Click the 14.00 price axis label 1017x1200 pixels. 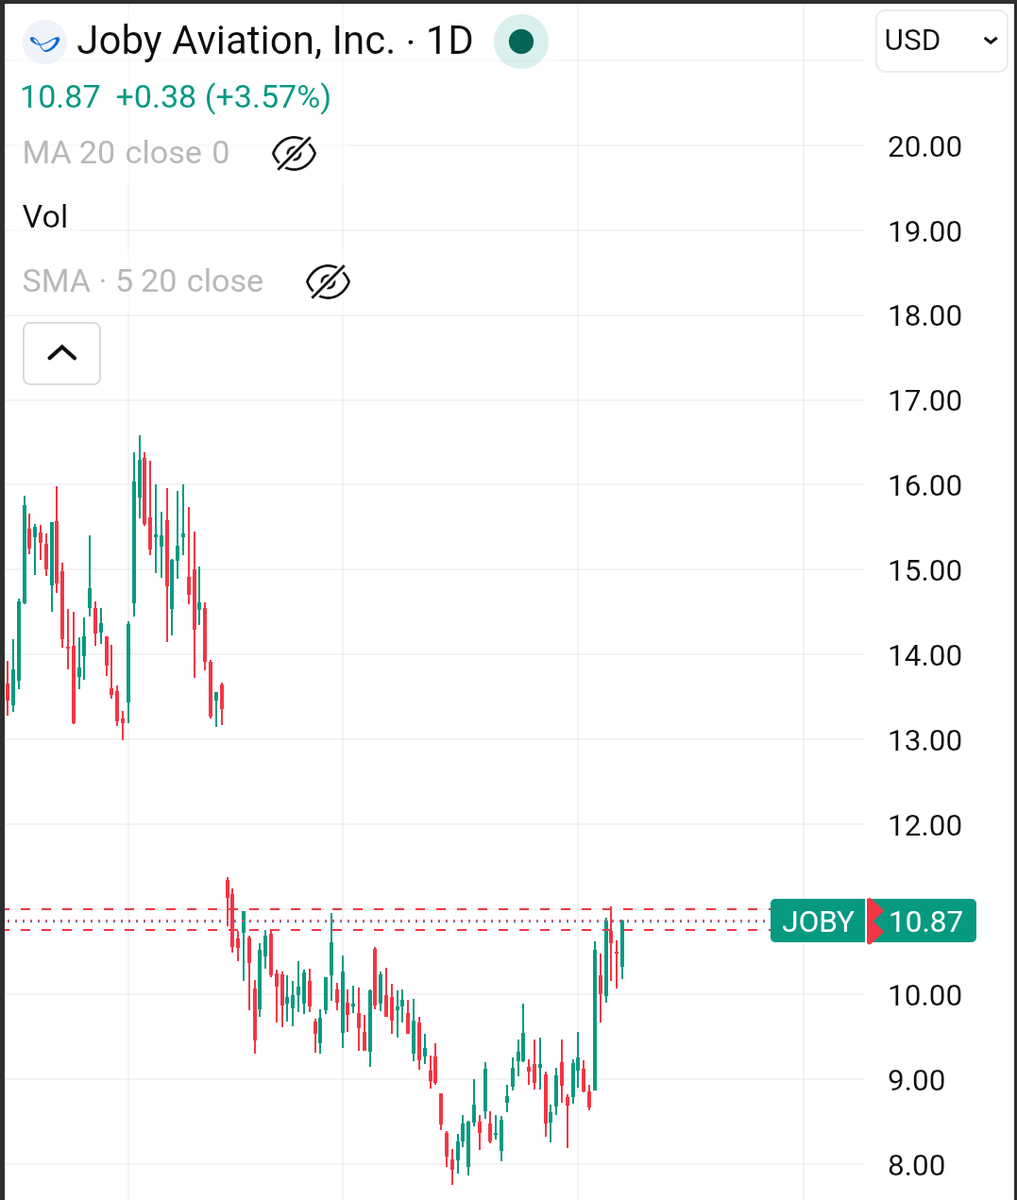coord(925,656)
